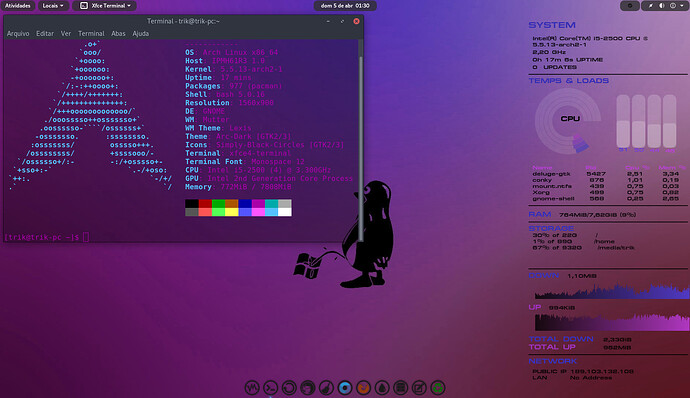690x398 pixels.
Task: Click the white swatch in terminal color palette
Action: (x=285, y=212)
